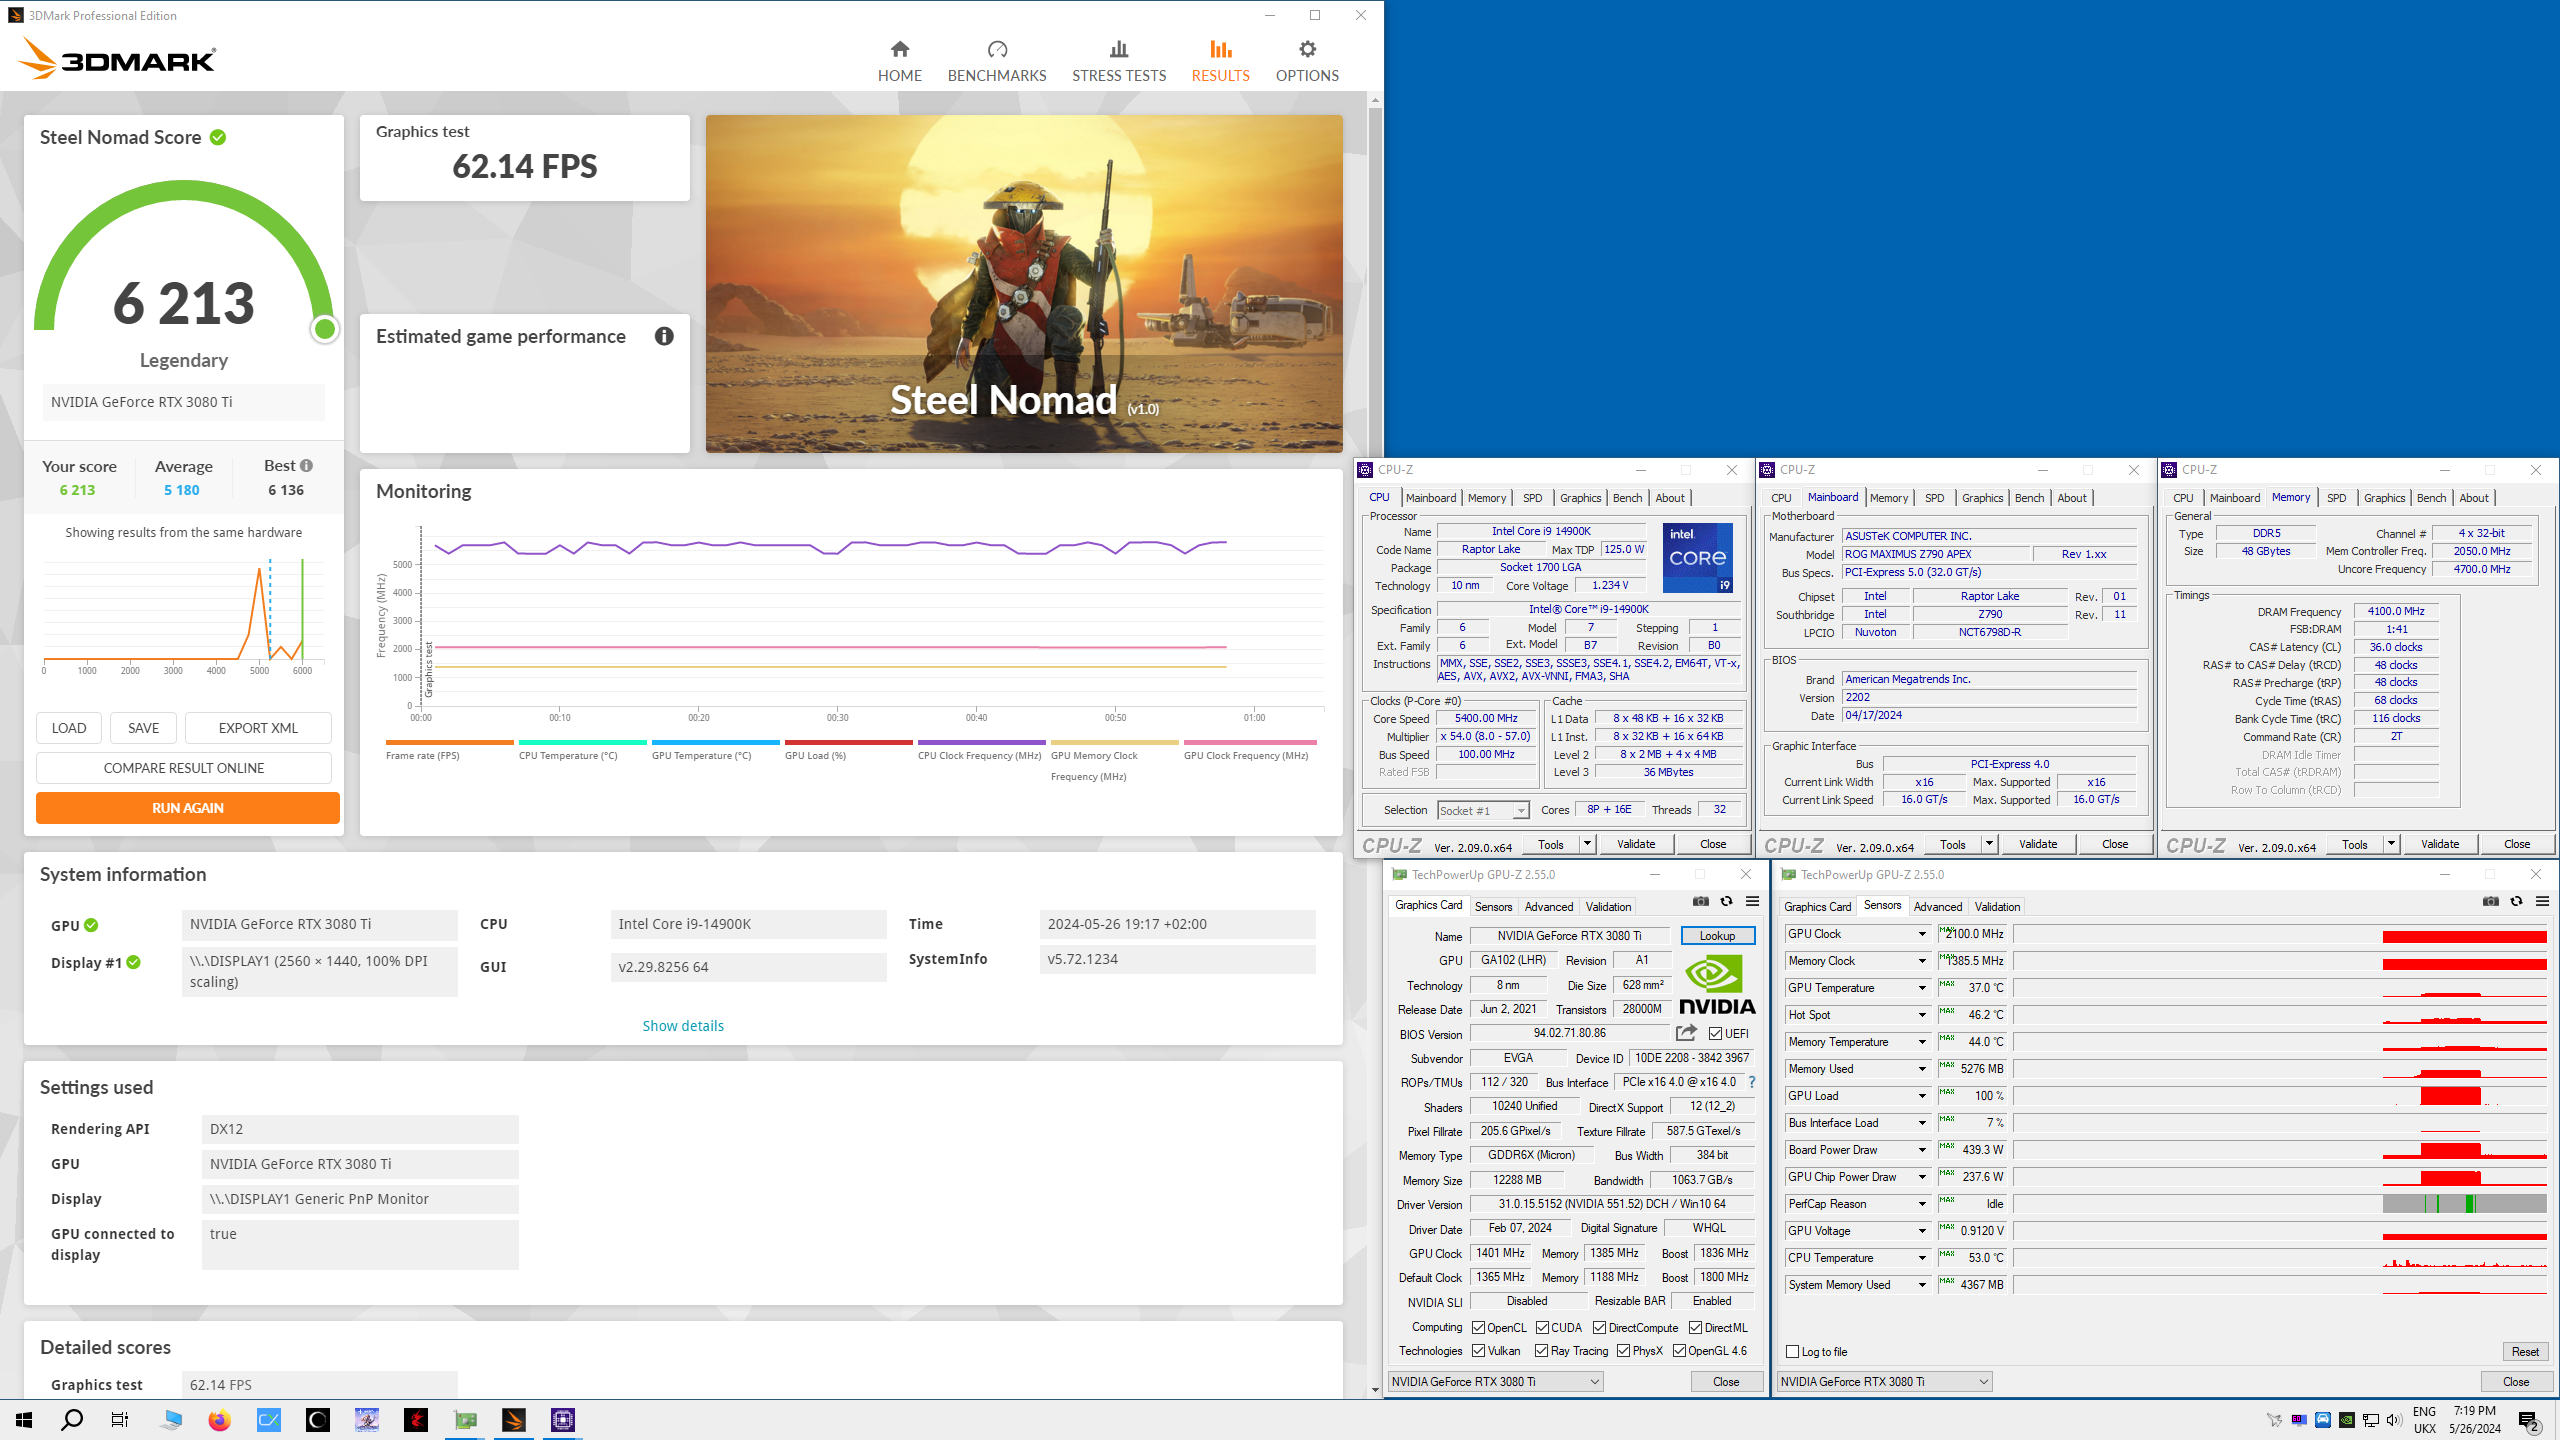Open the Tools dropdown arrow in first CPU-Z window

[x=1586, y=844]
